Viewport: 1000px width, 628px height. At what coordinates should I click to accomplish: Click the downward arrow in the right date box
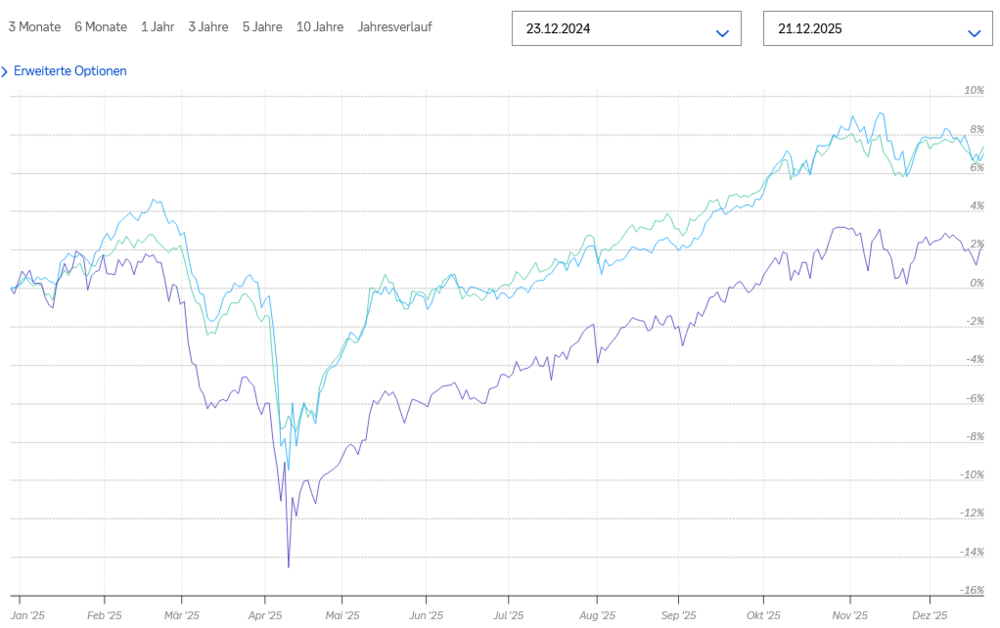tap(973, 34)
